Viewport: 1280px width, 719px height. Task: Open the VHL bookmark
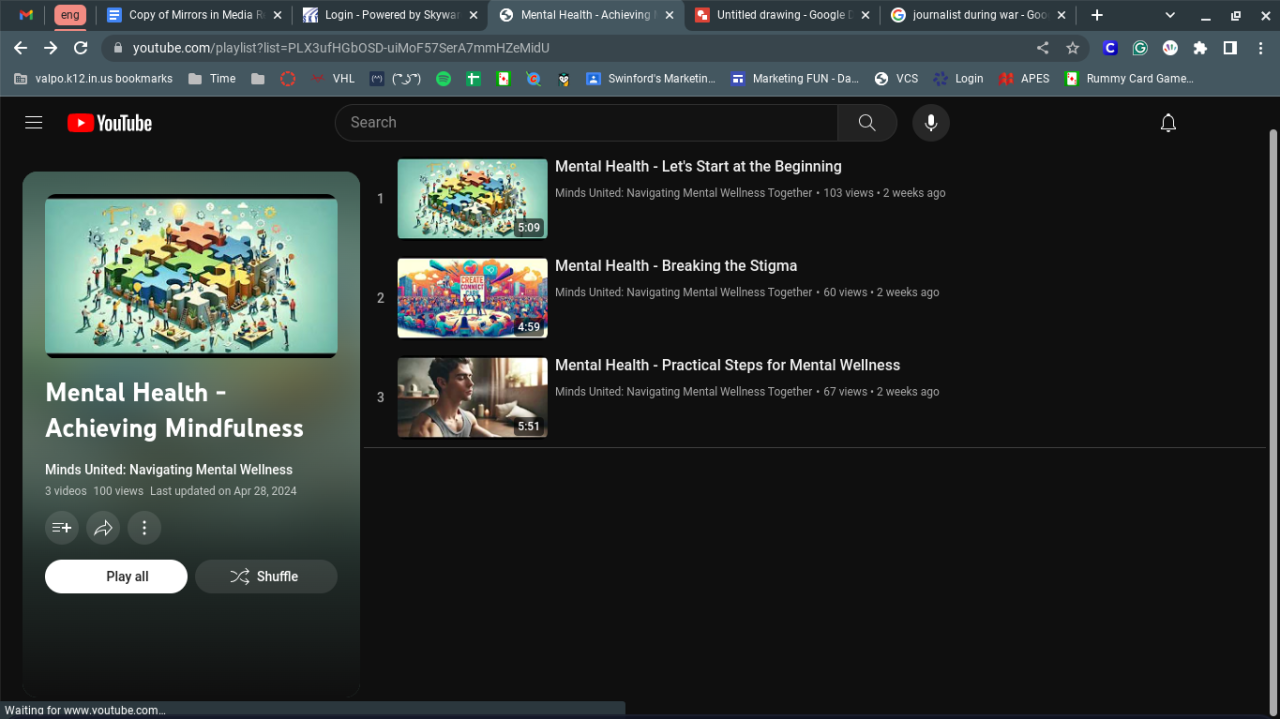(x=333, y=78)
